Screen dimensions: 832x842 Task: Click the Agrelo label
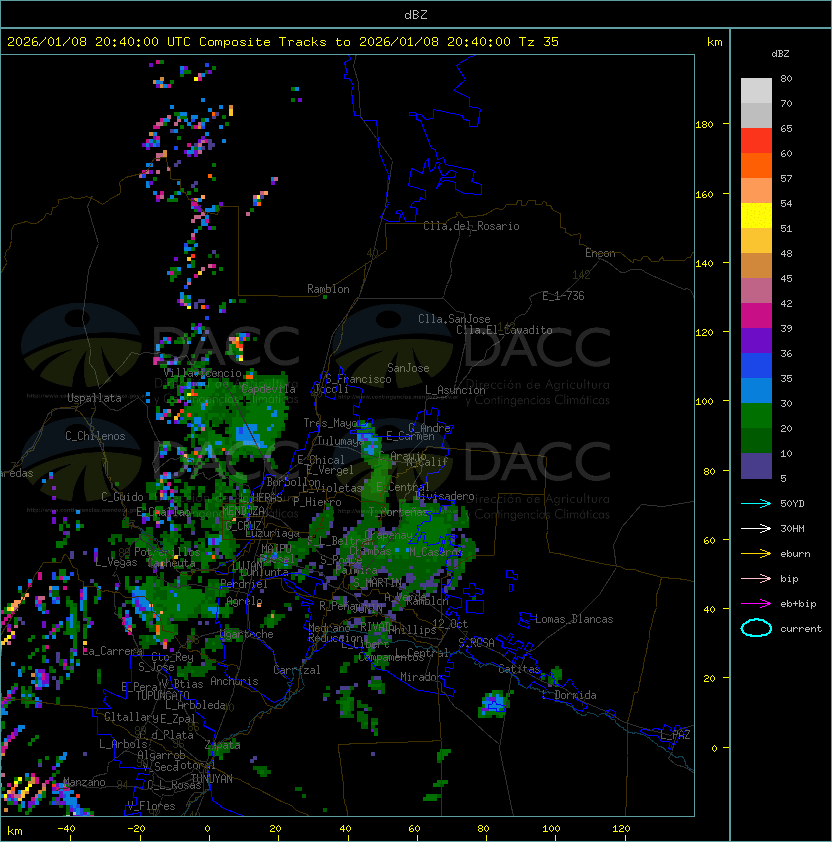point(244,601)
